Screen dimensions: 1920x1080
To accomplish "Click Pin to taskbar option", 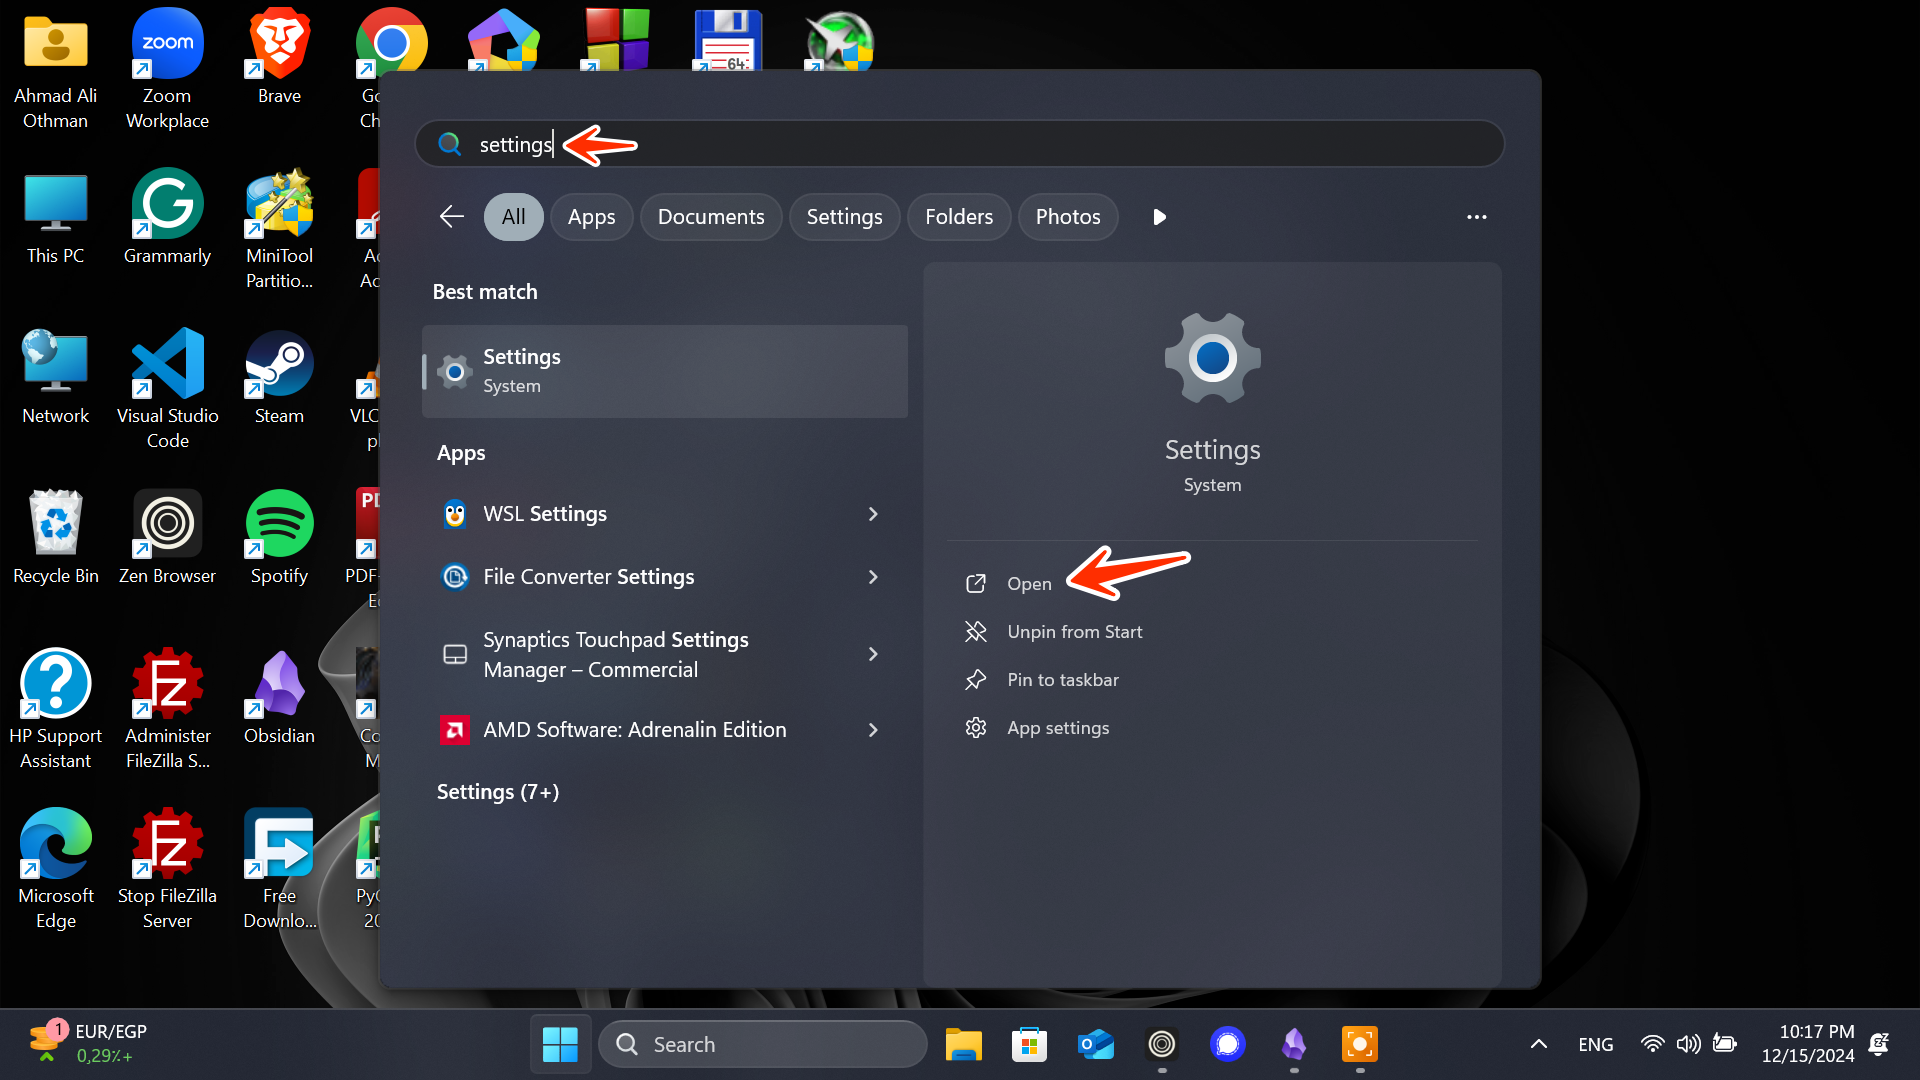I will point(1062,680).
